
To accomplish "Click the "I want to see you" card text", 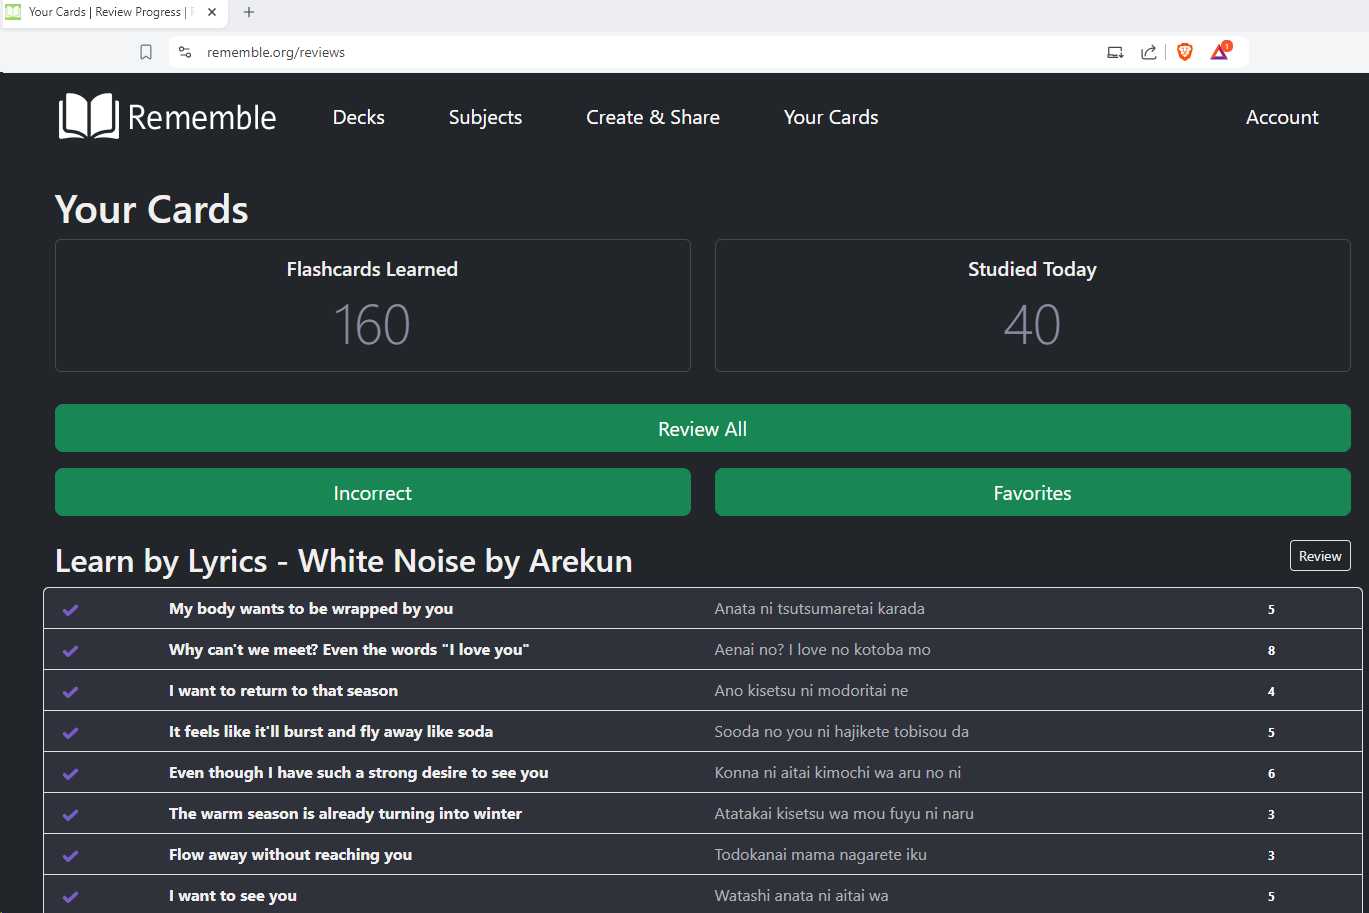I will click(233, 895).
